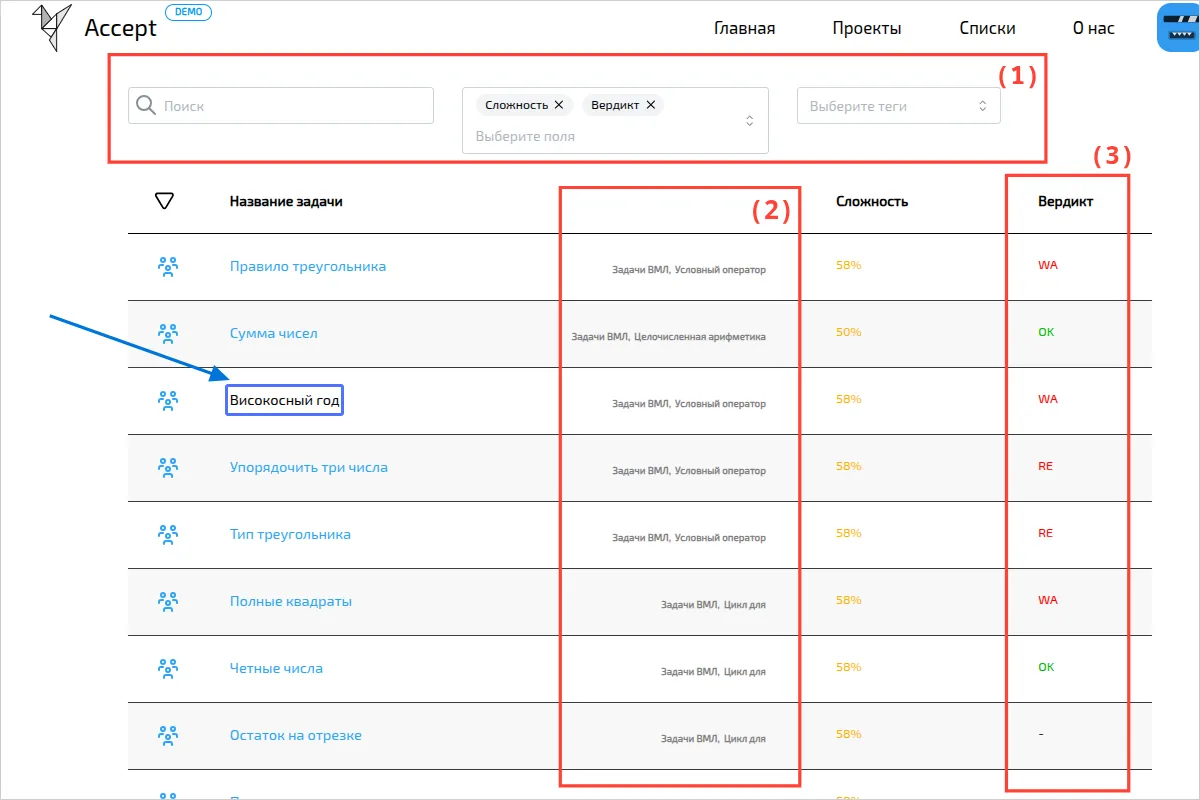Image resolution: width=1200 pixels, height=800 pixels.
Task: Click group icon beside Упорядочить три числа
Action: coord(168,467)
